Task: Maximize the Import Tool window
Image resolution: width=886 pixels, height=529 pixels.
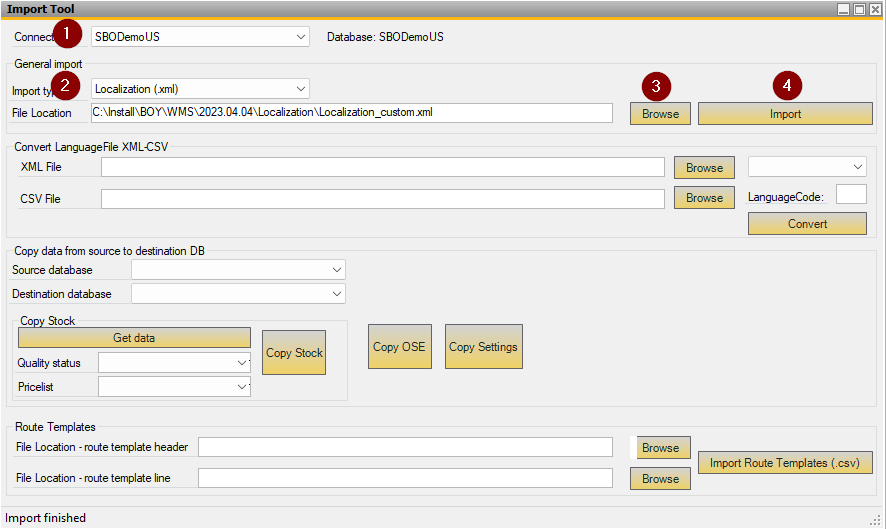Action: [859, 10]
